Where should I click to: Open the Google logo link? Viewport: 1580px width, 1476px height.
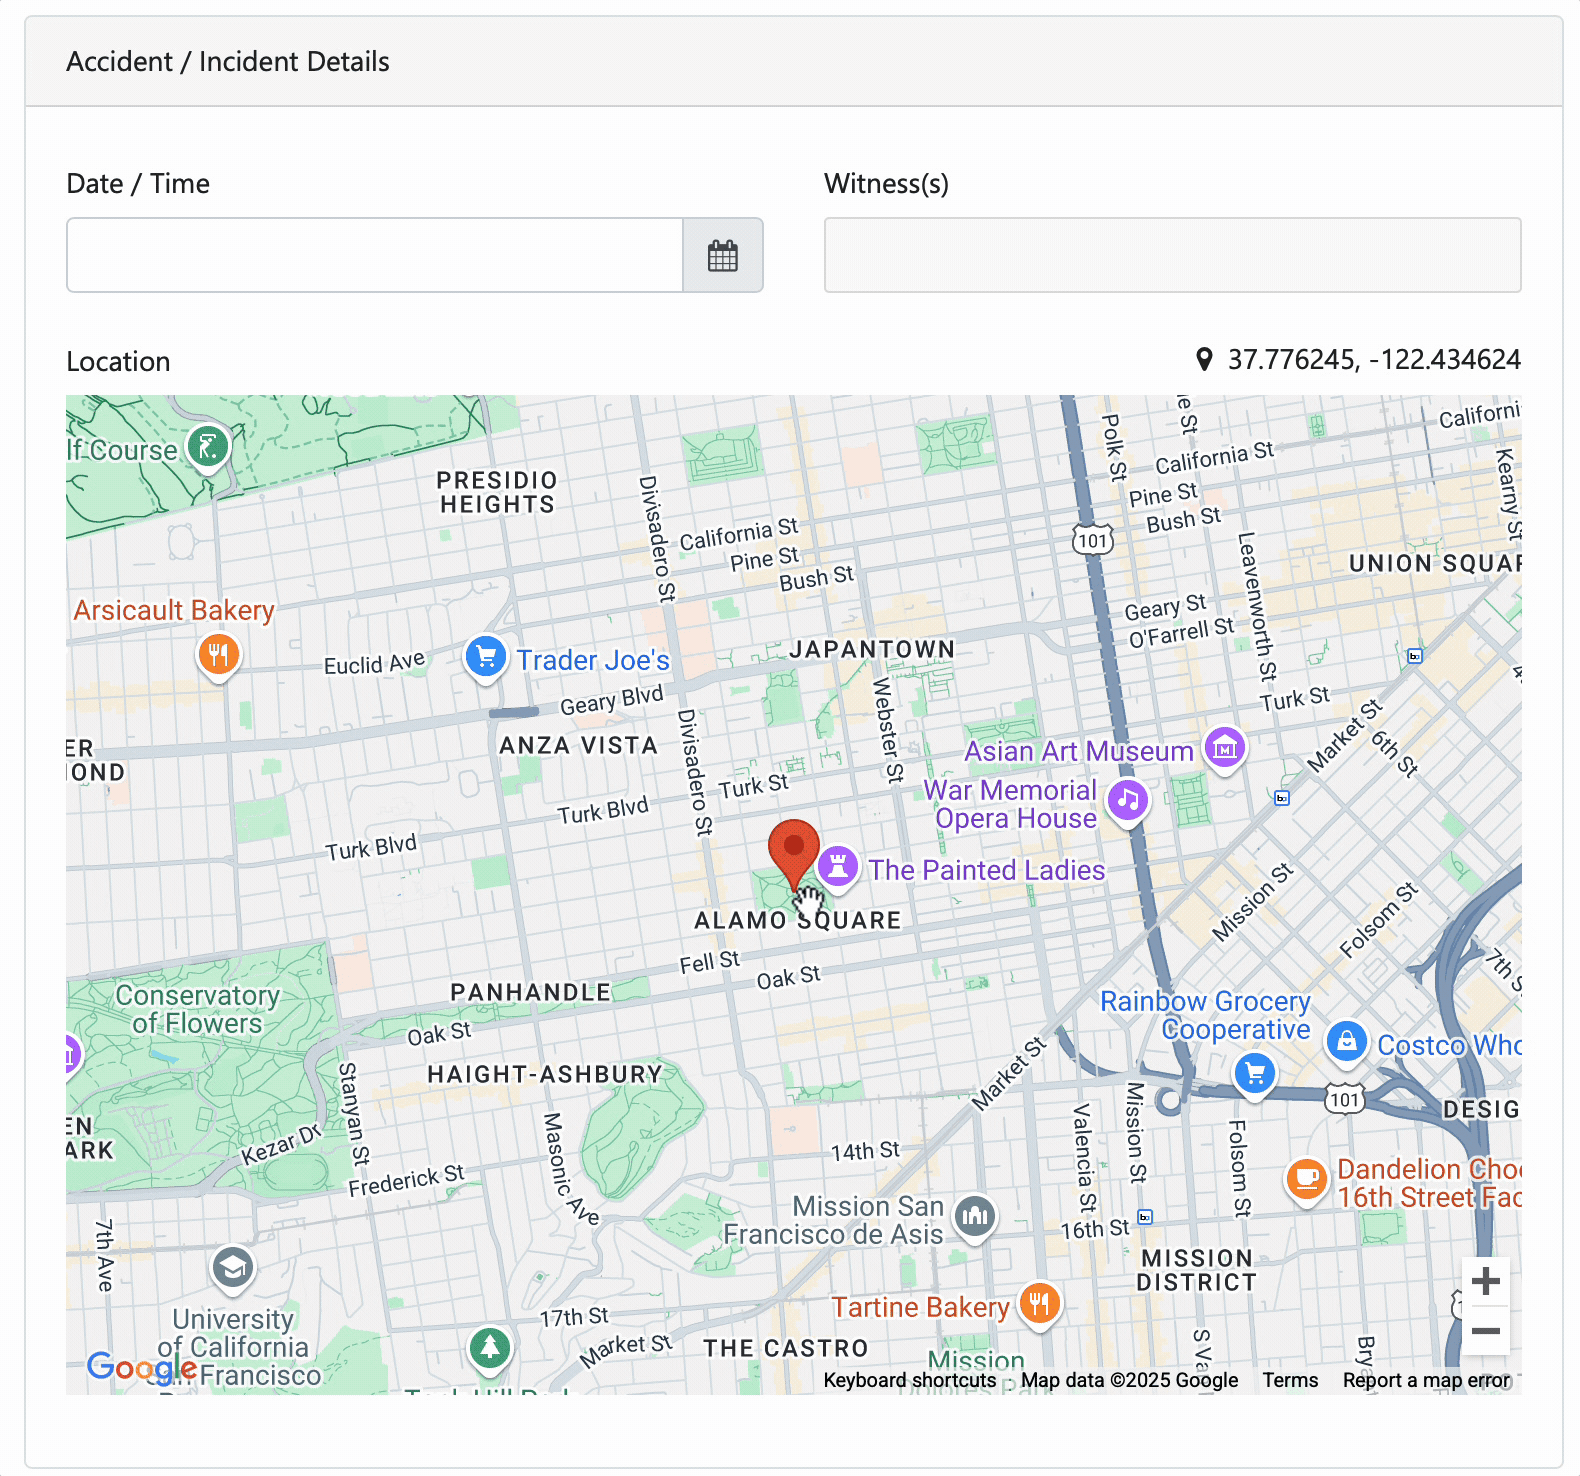(x=142, y=1367)
